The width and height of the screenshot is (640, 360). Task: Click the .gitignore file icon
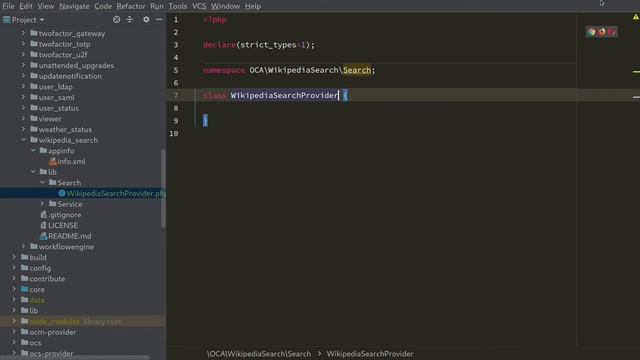click(x=44, y=214)
